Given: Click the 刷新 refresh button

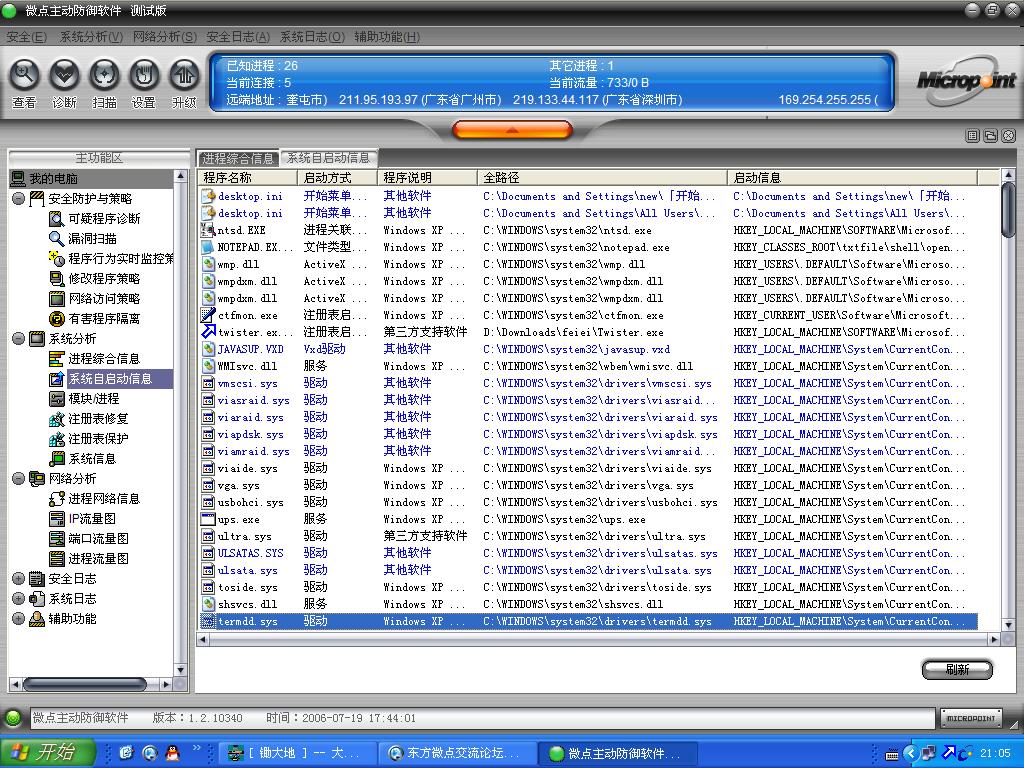Looking at the screenshot, I should pyautogui.click(x=957, y=669).
